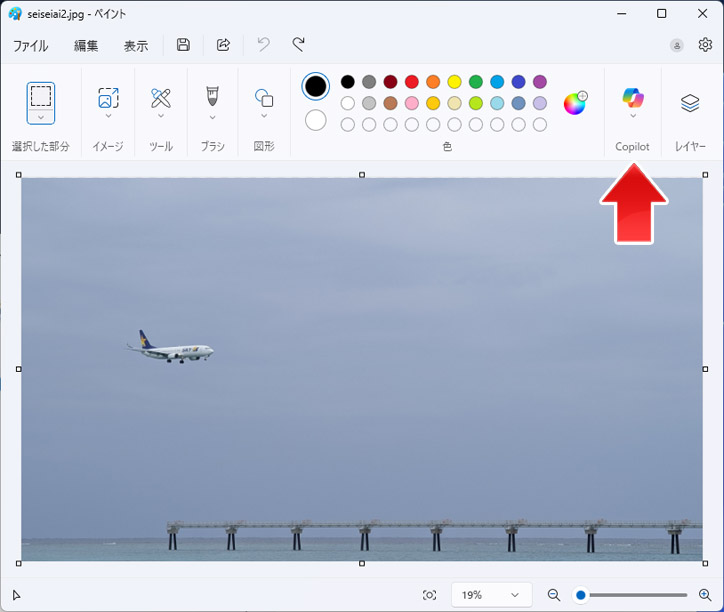Pick the orange color swatch

(x=433, y=82)
